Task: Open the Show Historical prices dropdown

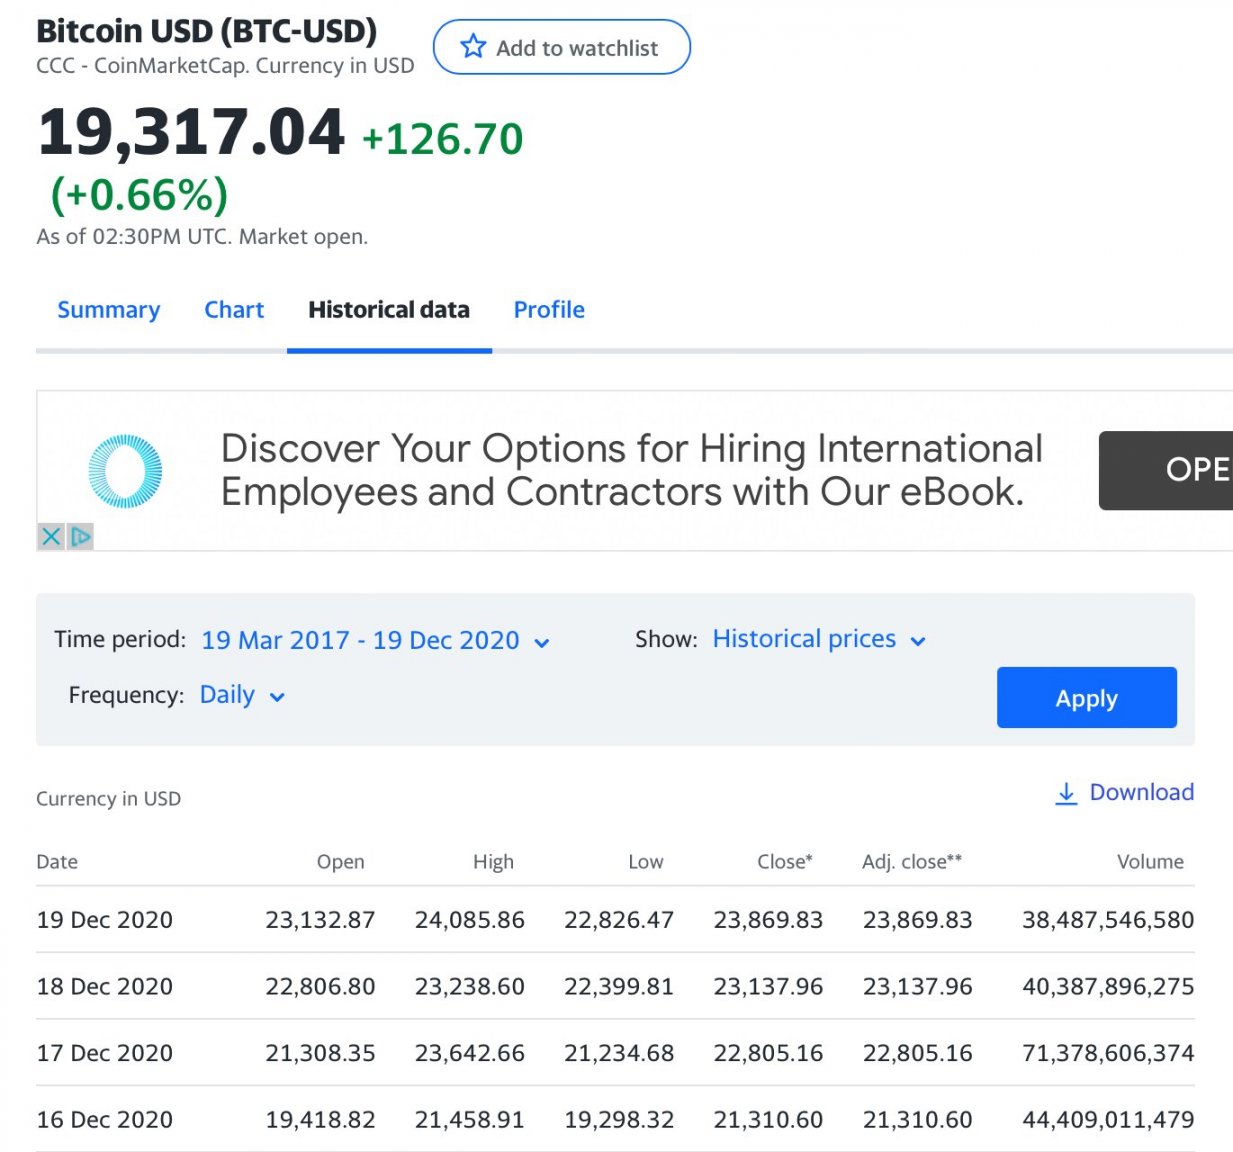Action: [x=819, y=639]
